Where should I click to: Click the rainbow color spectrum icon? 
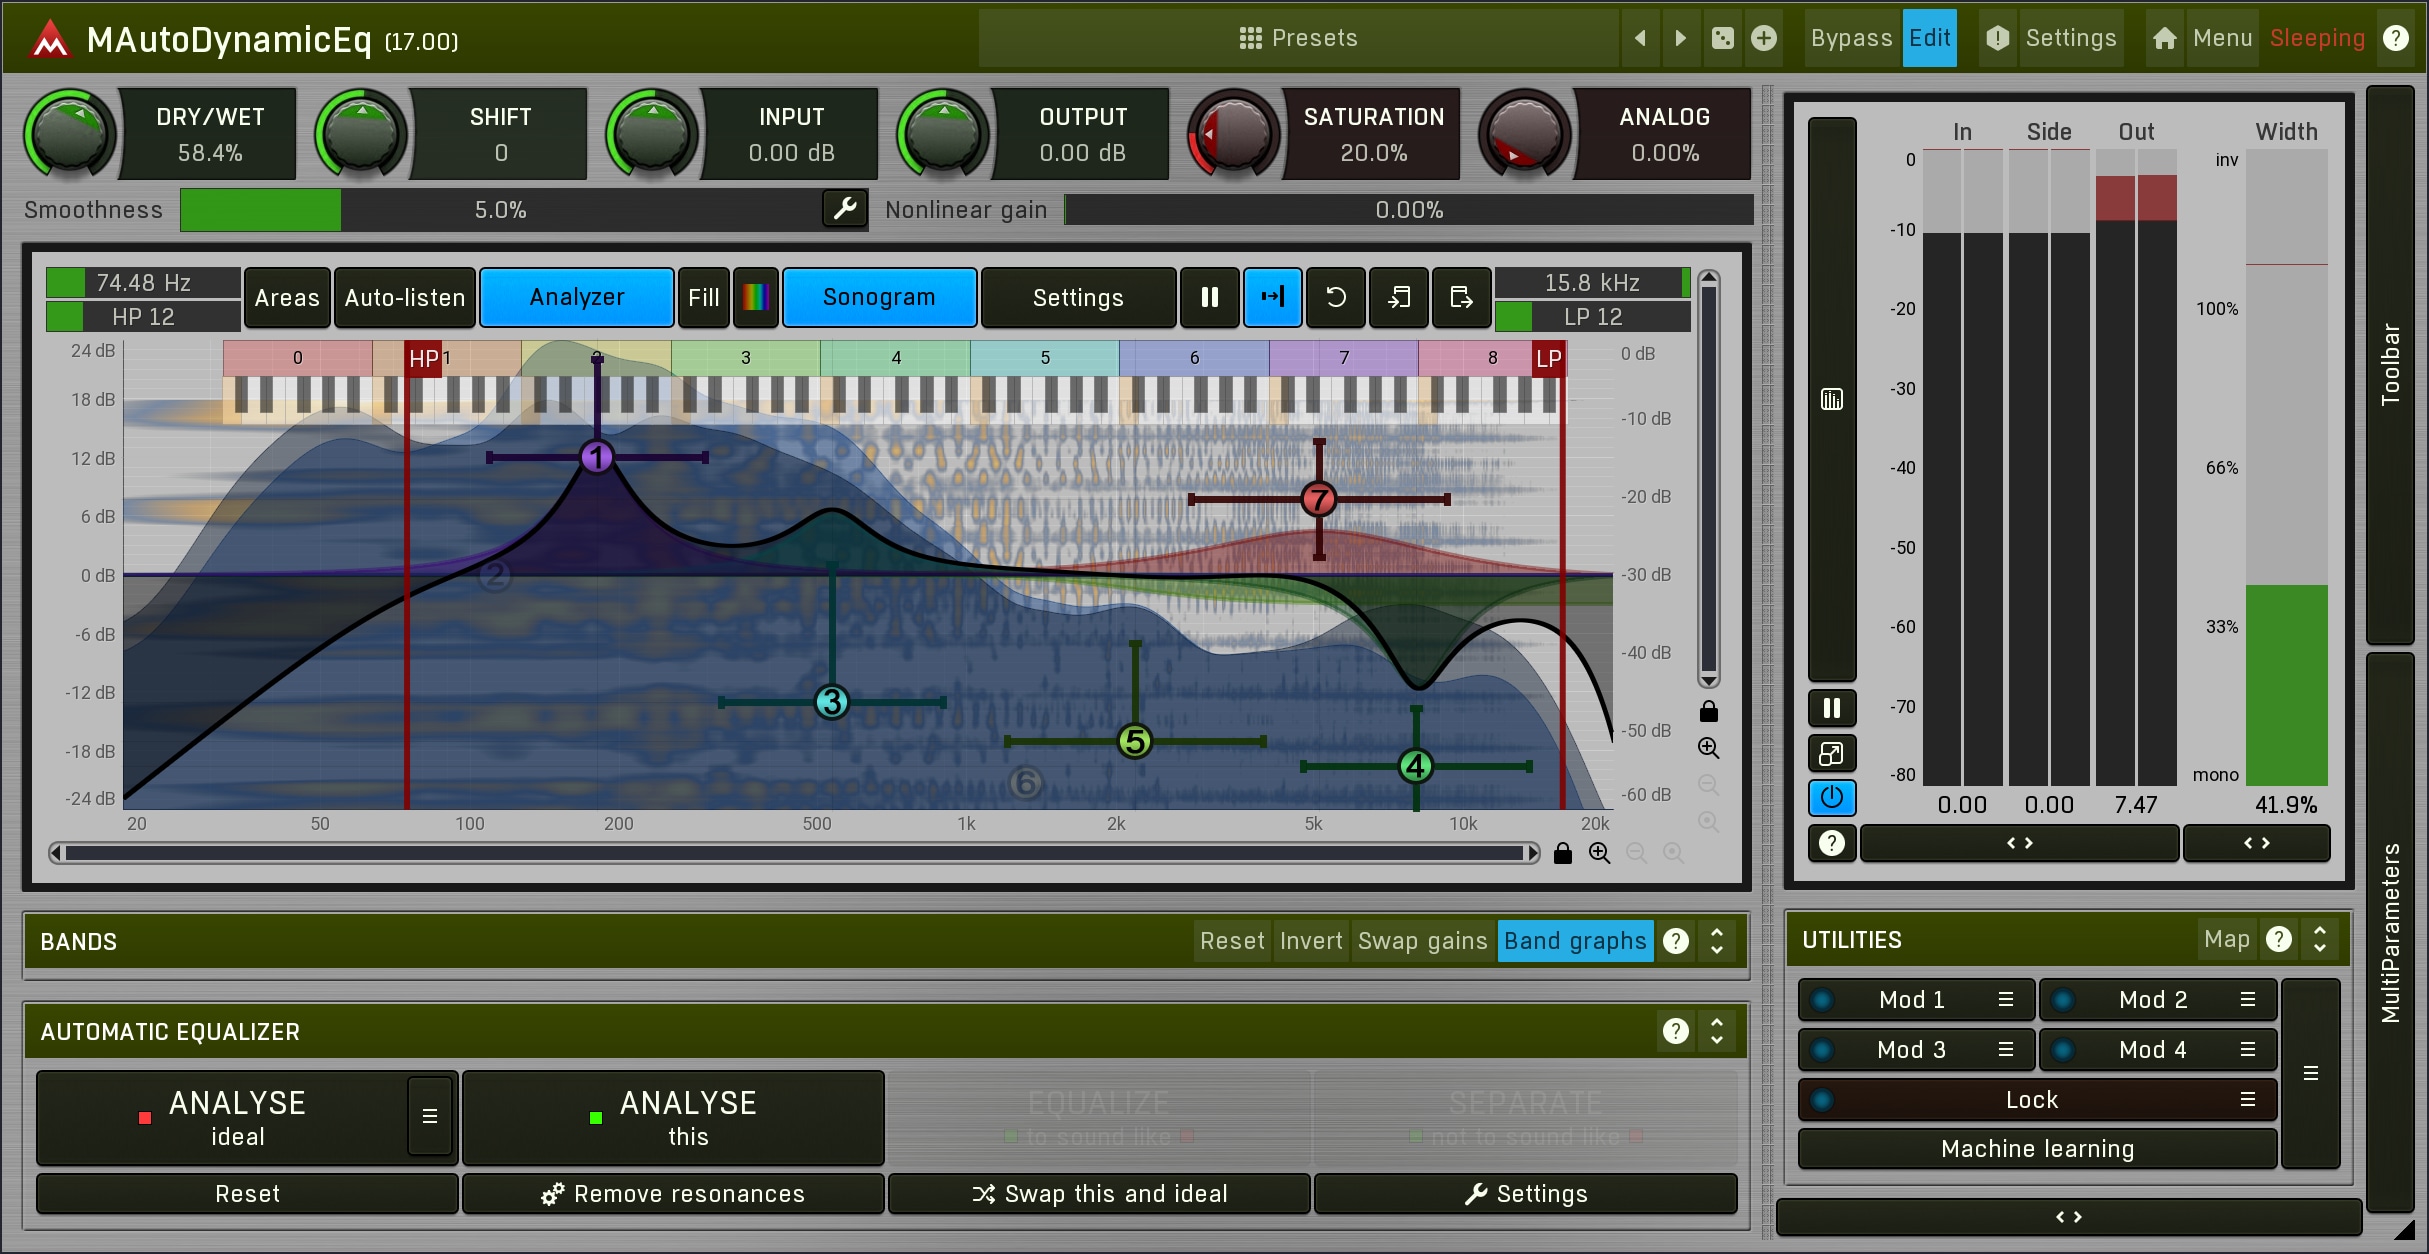(755, 297)
